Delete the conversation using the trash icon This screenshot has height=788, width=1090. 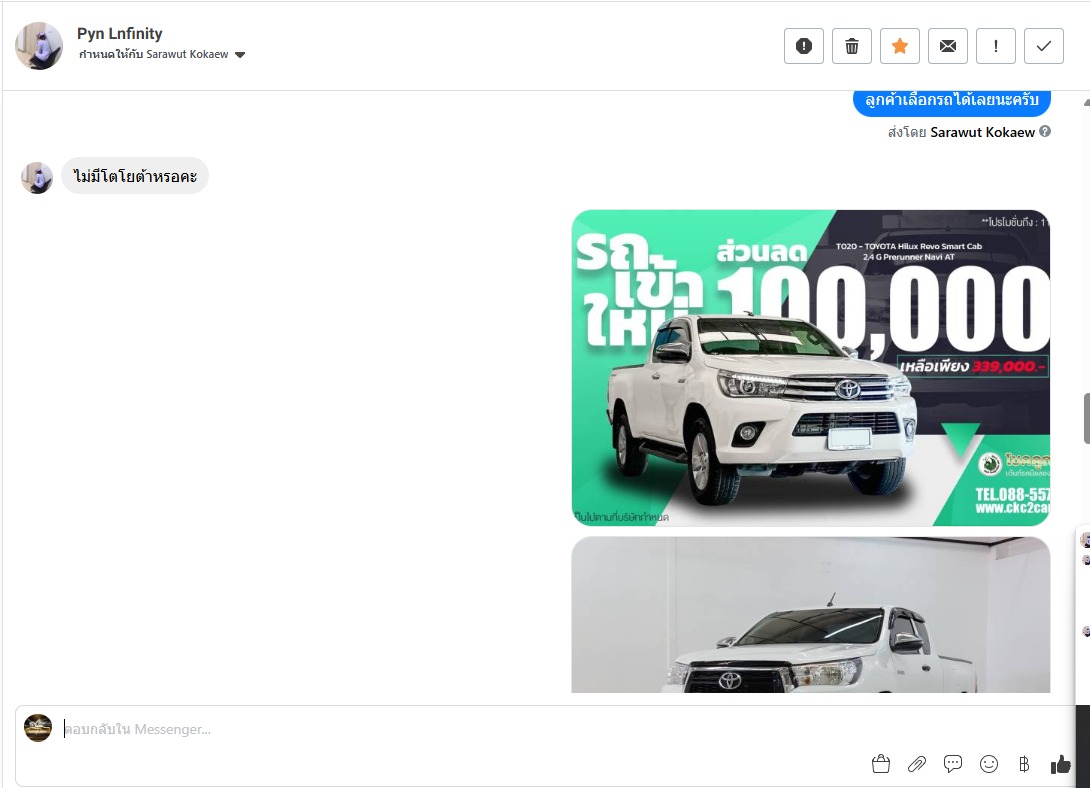pyautogui.click(x=852, y=46)
